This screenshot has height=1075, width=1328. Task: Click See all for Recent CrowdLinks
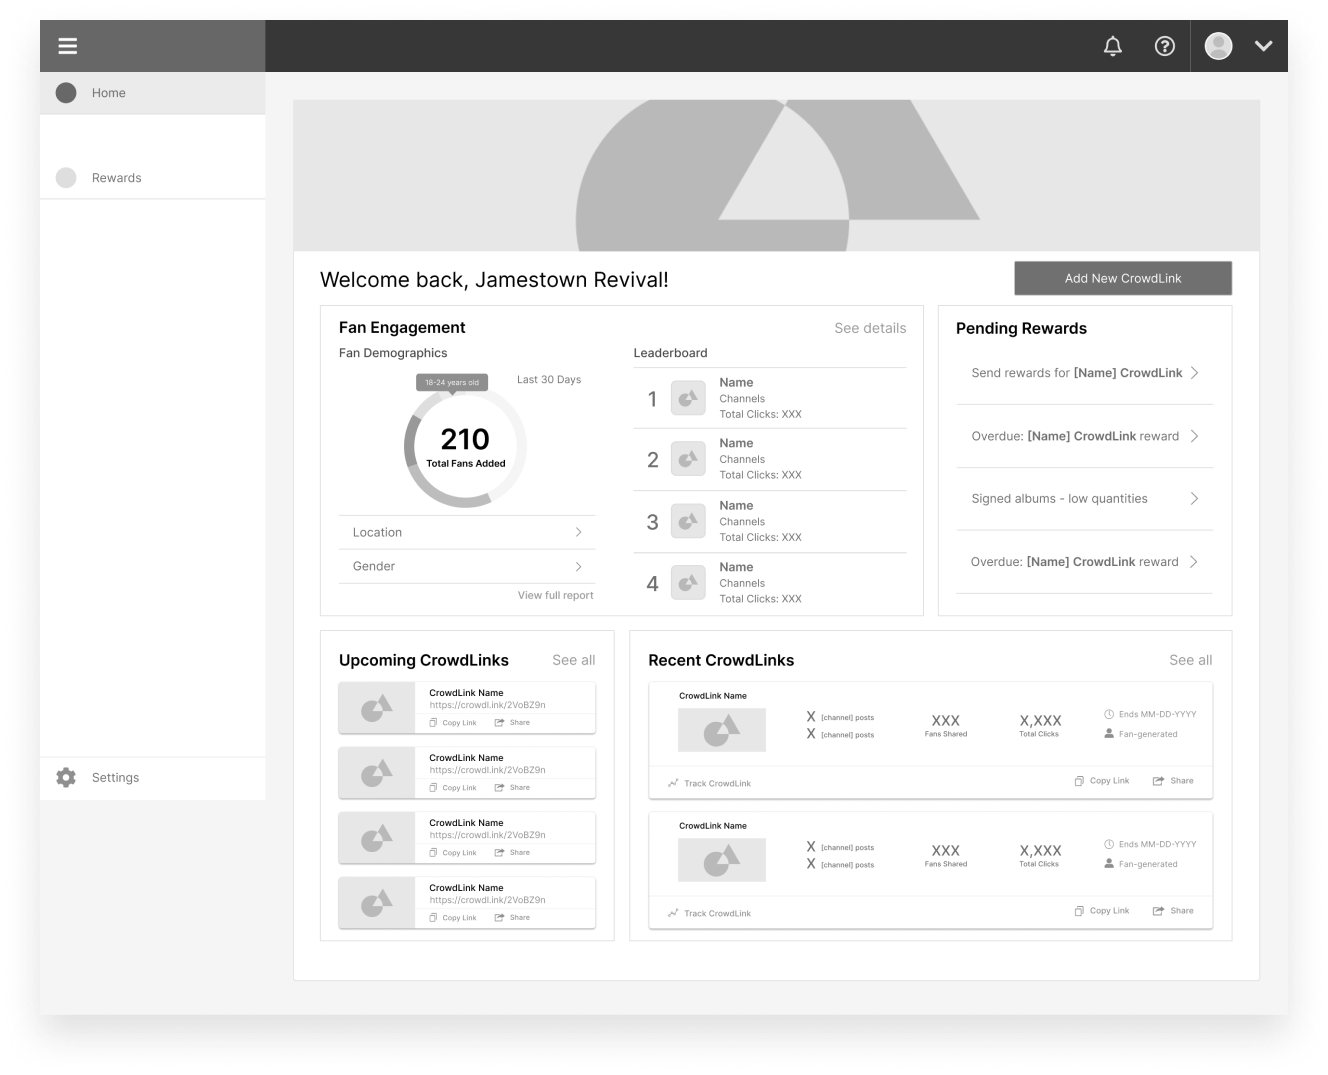point(1190,660)
